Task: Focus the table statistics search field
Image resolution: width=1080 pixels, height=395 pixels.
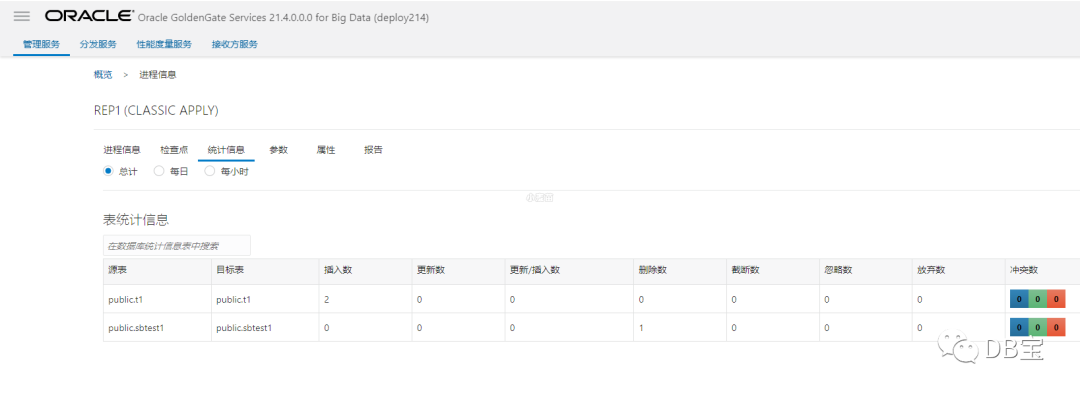Action: click(x=177, y=245)
